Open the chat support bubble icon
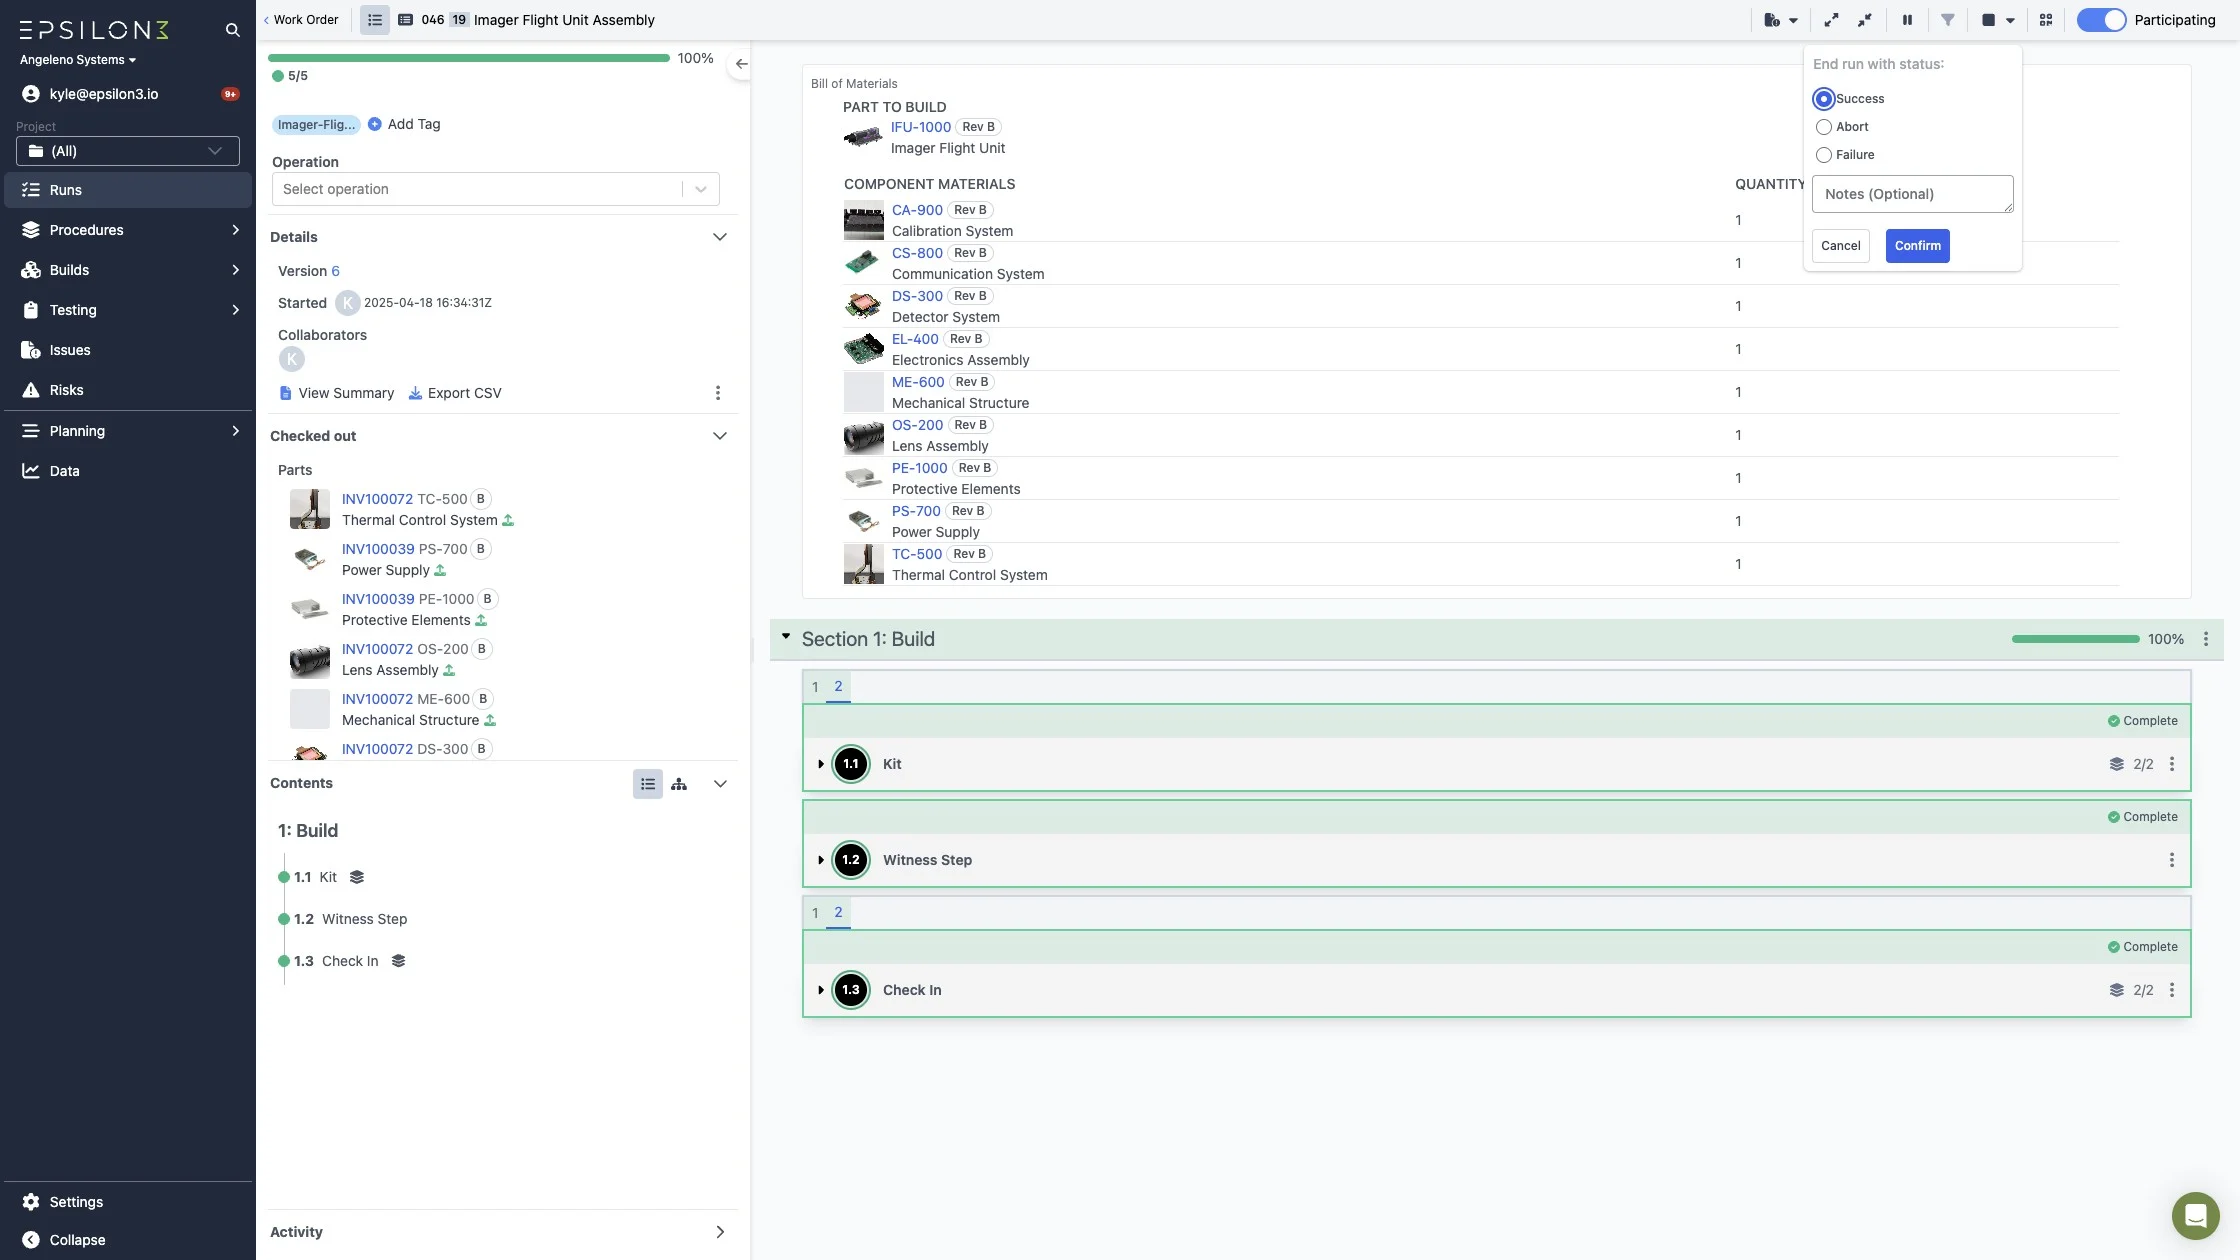 (x=2195, y=1216)
